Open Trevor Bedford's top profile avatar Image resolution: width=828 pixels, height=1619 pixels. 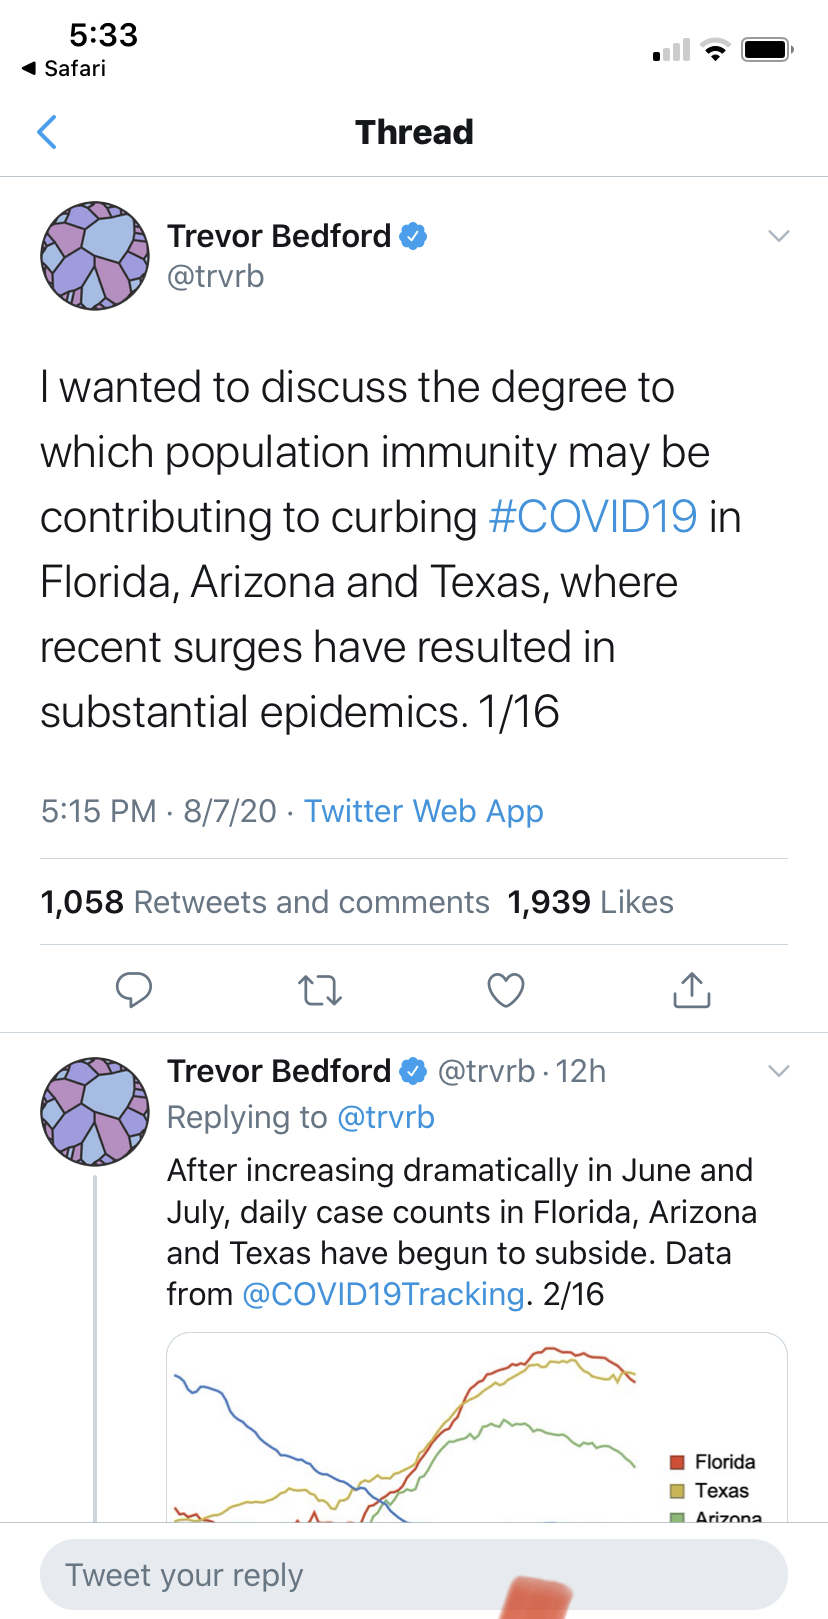[95, 255]
